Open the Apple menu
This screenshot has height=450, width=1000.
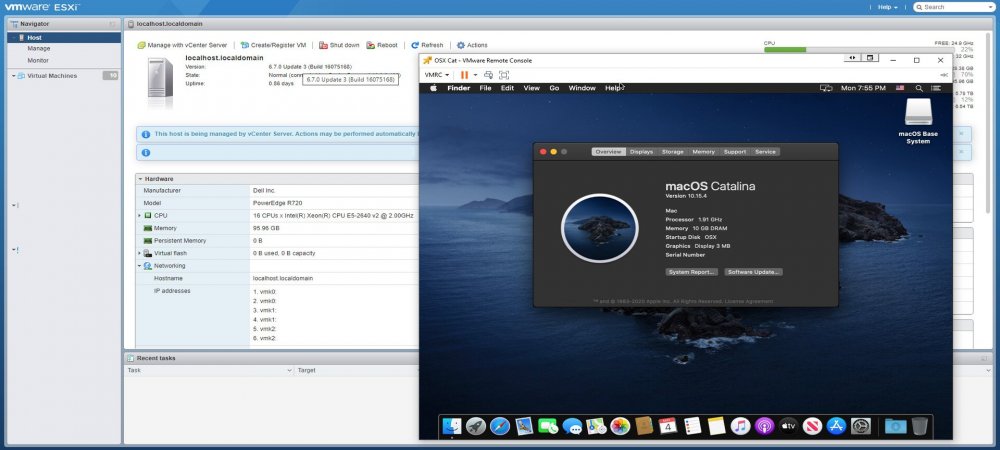click(x=434, y=88)
